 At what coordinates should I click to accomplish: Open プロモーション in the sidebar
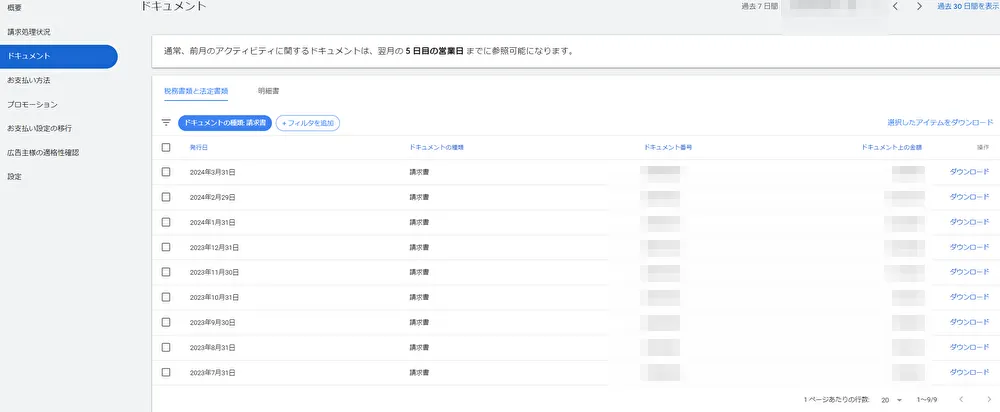click(x=33, y=105)
